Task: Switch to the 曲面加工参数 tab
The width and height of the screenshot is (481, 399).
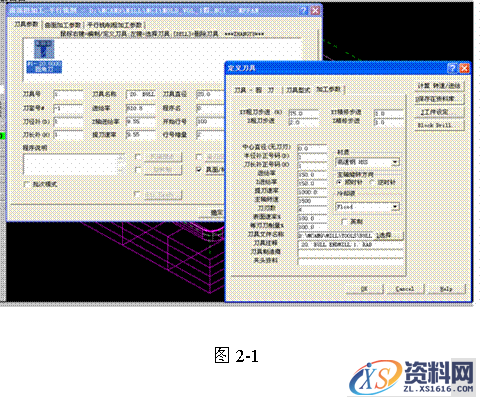Action: pyautogui.click(x=63, y=25)
